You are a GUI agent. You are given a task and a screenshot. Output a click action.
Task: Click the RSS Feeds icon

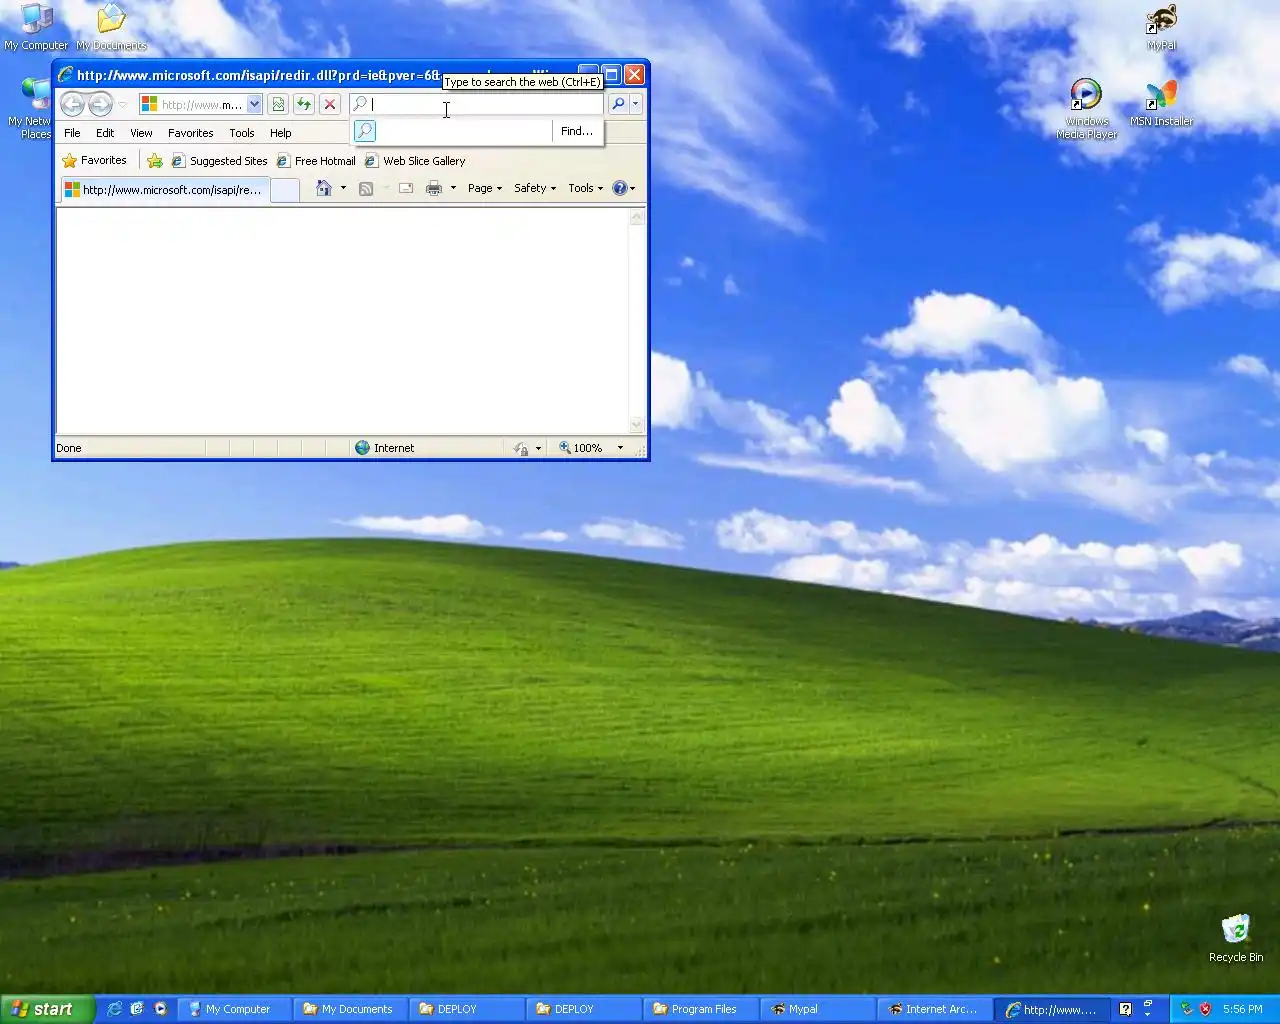366,188
